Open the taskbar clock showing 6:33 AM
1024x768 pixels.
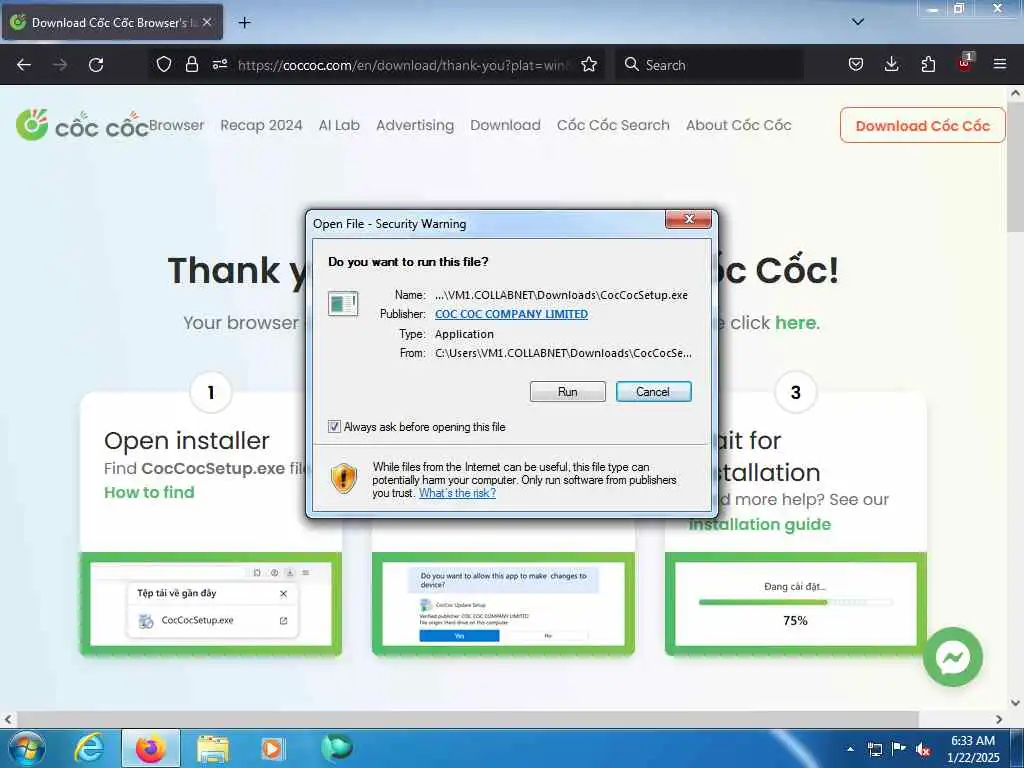point(973,749)
